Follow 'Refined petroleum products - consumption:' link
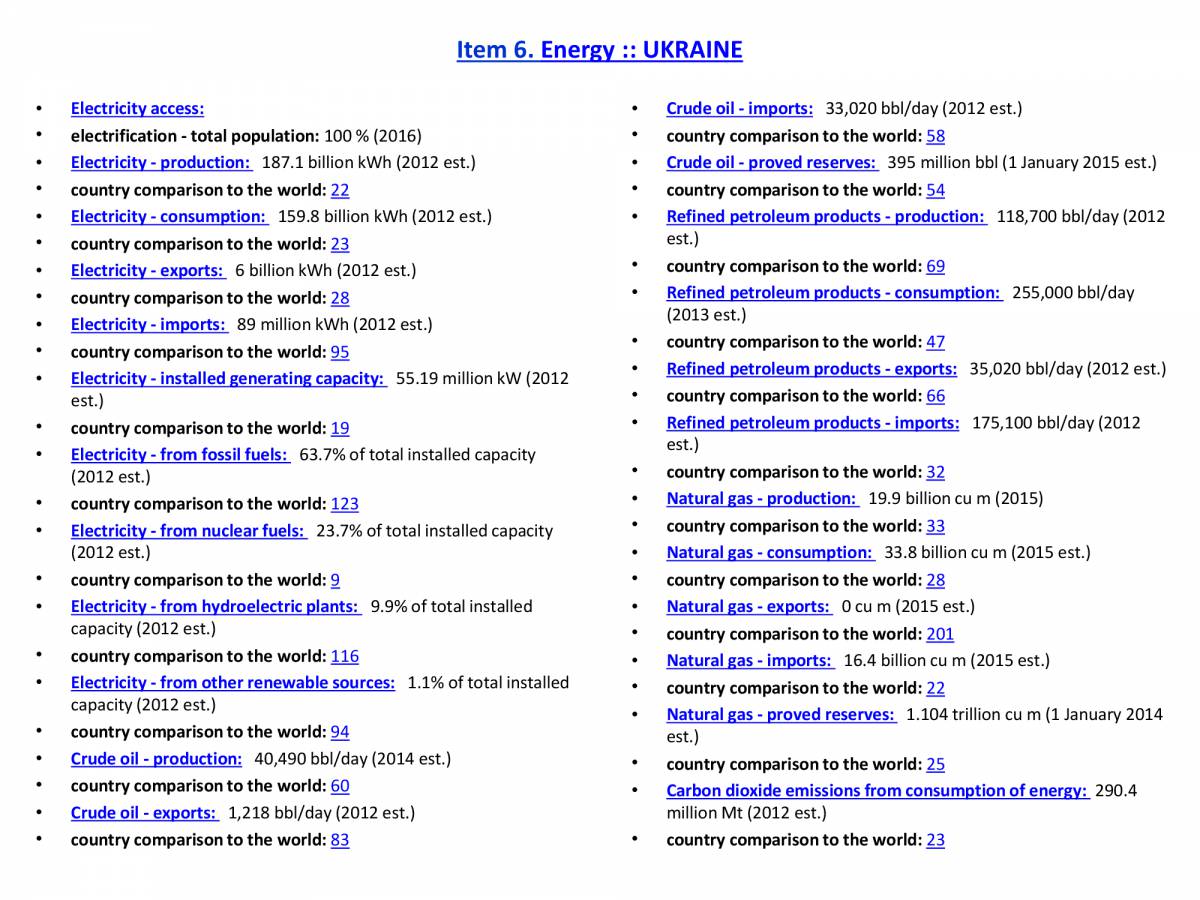 coord(833,293)
